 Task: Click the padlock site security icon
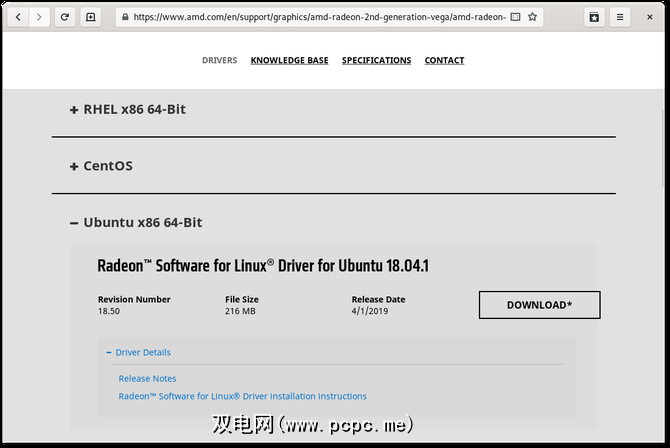click(125, 17)
